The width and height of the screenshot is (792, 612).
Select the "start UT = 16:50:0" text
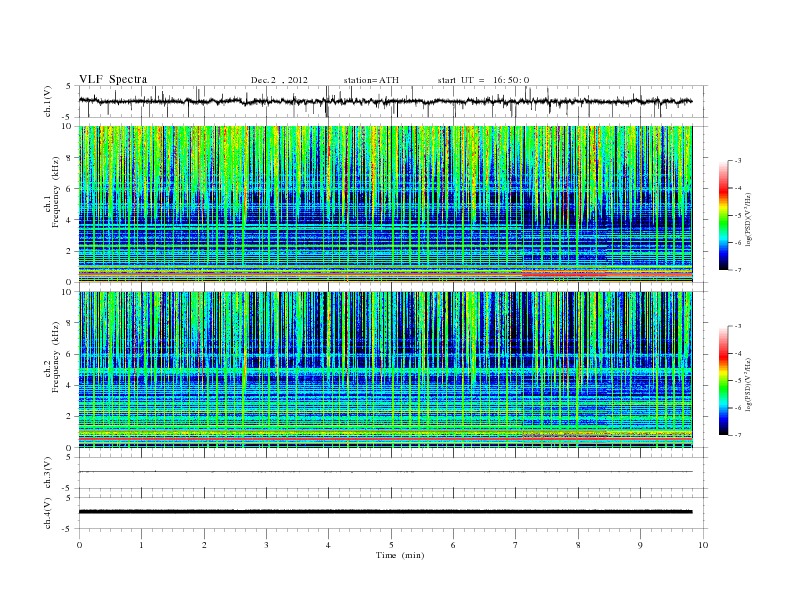point(483,80)
